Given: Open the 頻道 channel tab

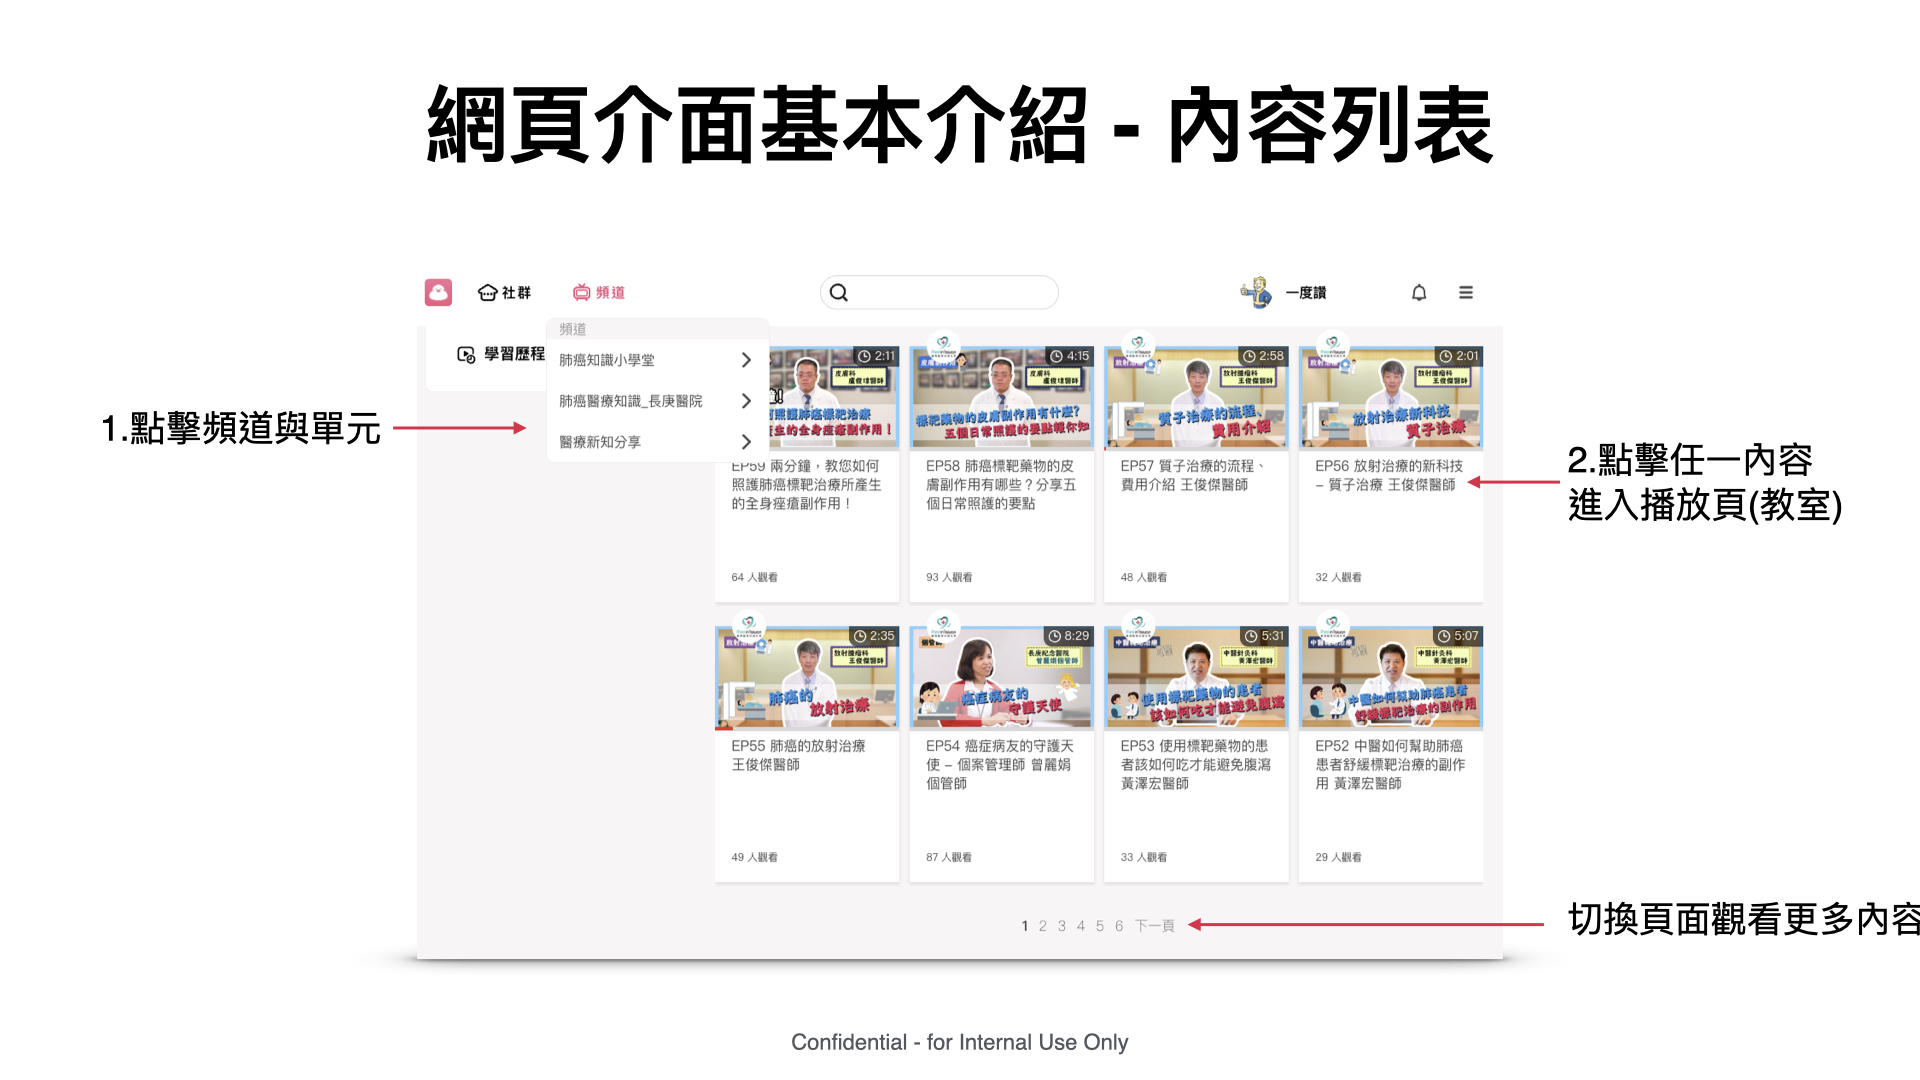Looking at the screenshot, I should 599,292.
